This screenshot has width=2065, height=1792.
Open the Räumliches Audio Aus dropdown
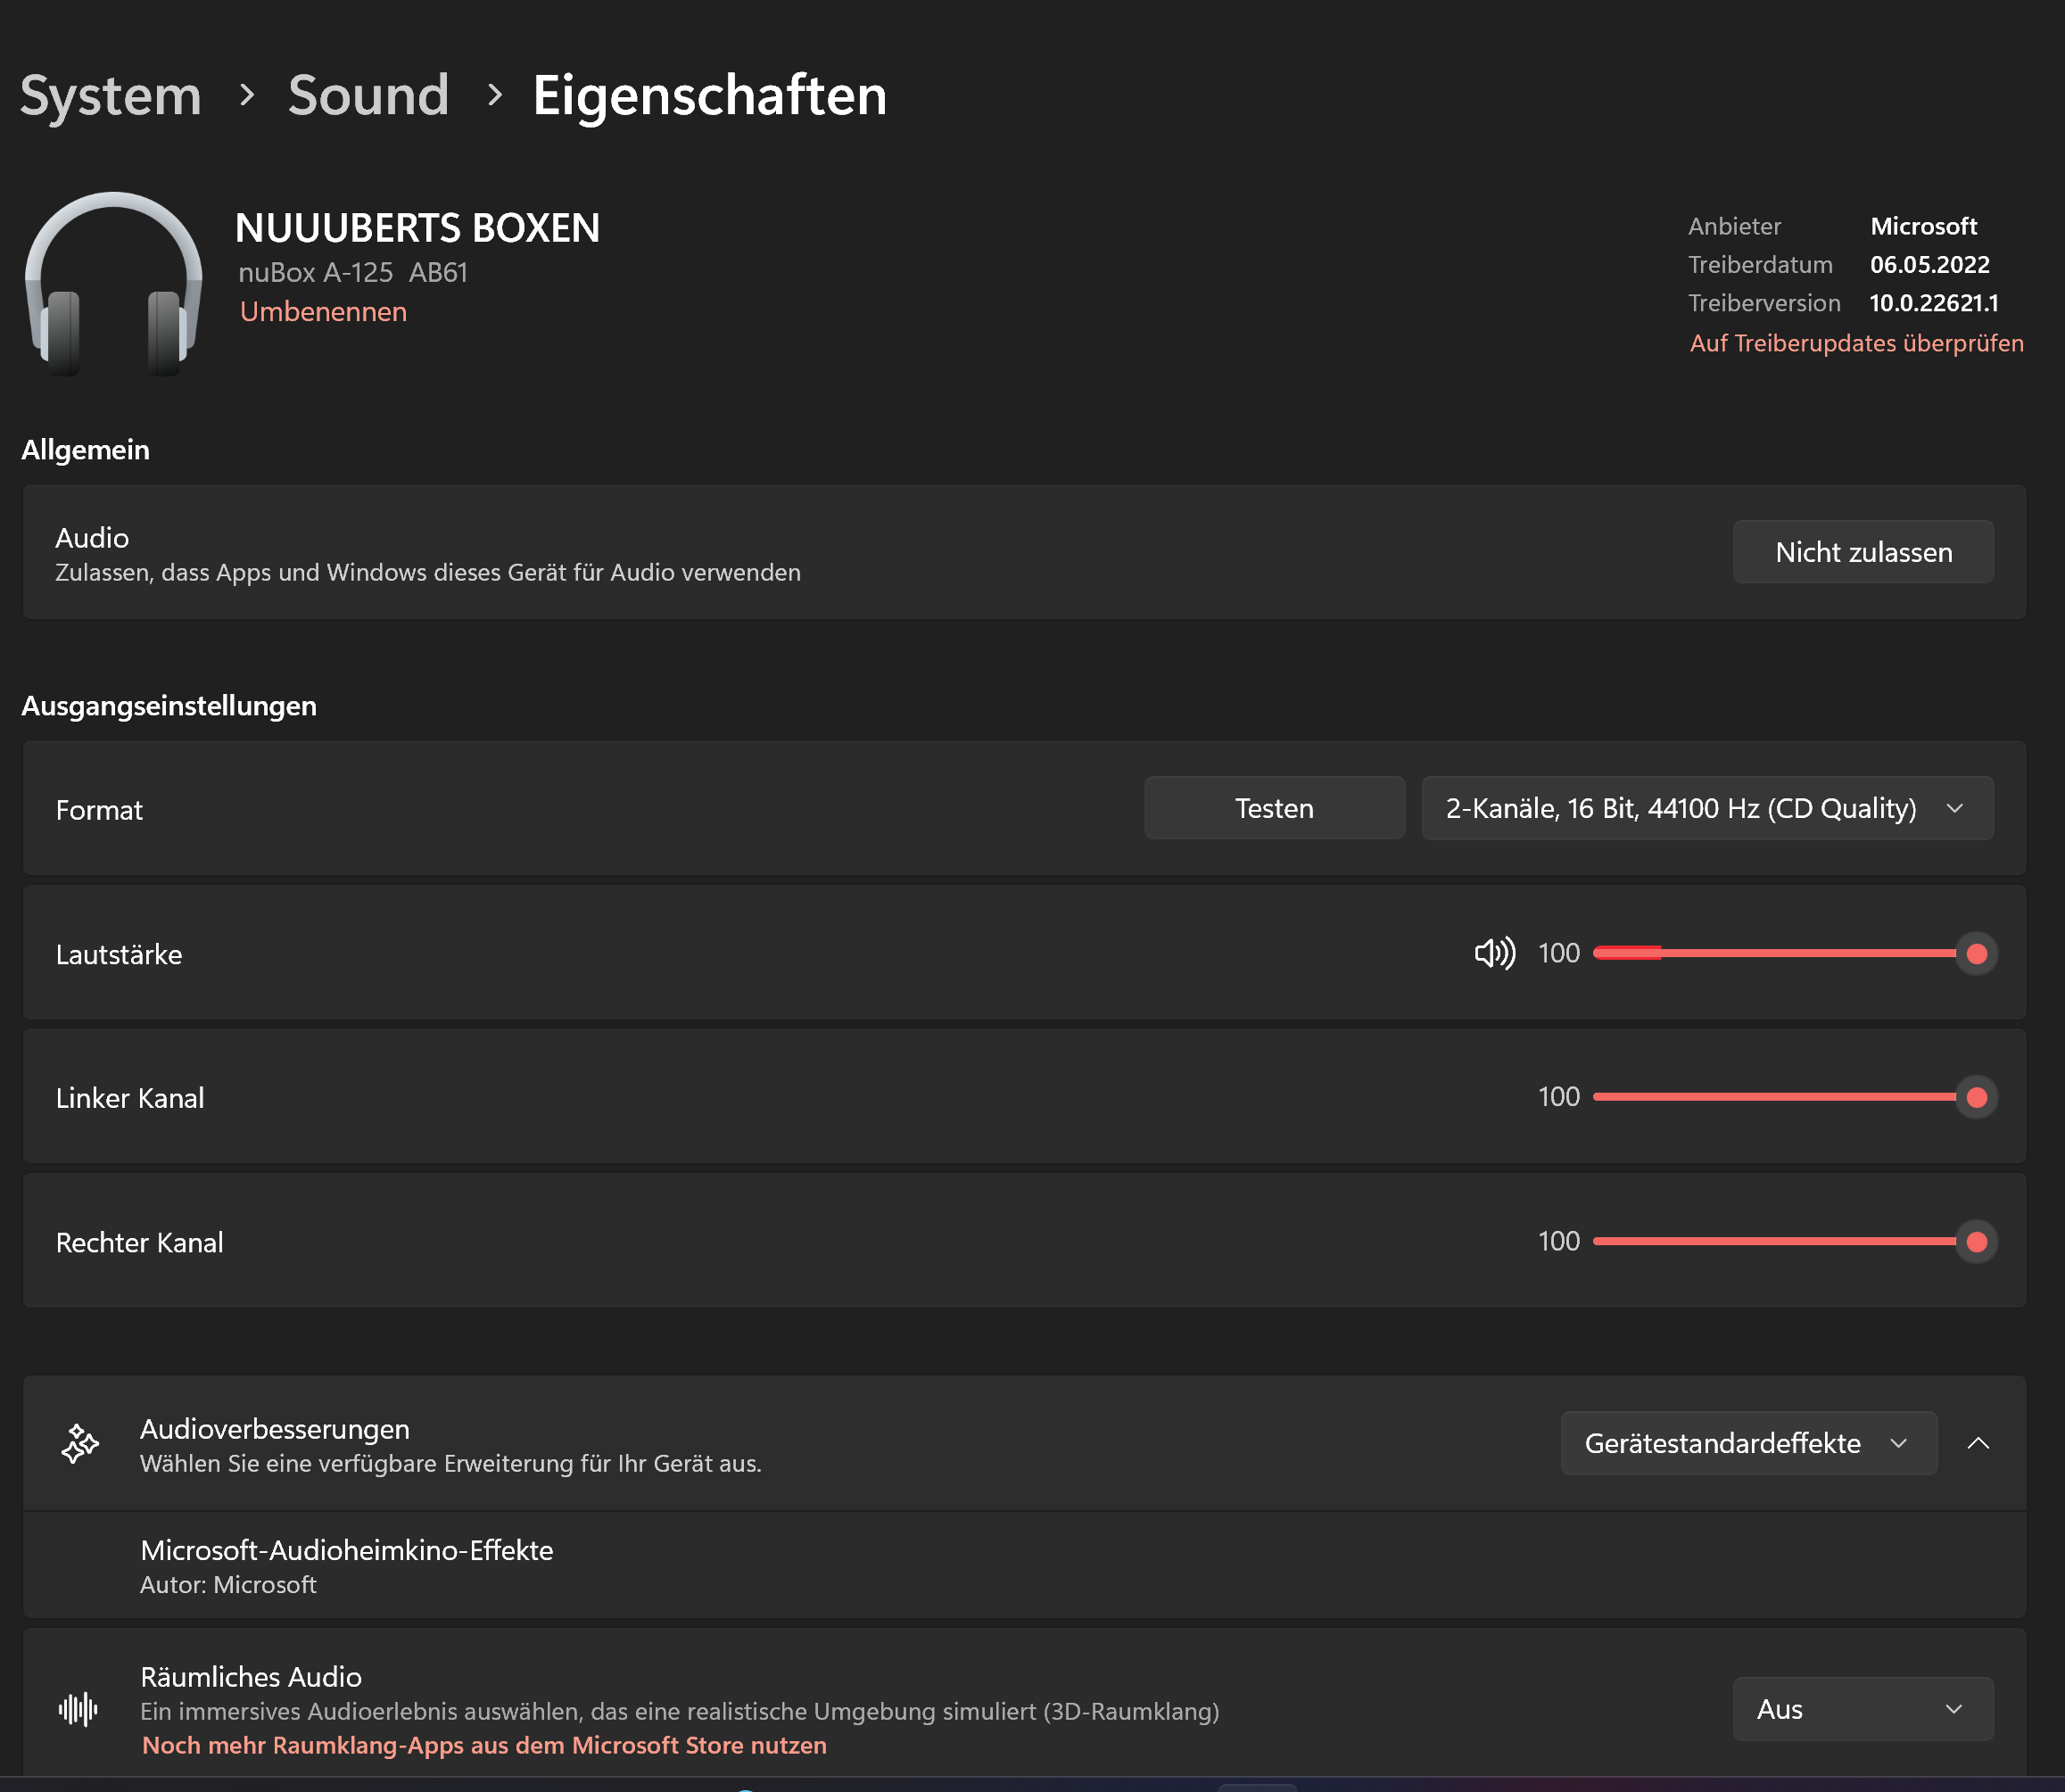click(x=1861, y=1709)
